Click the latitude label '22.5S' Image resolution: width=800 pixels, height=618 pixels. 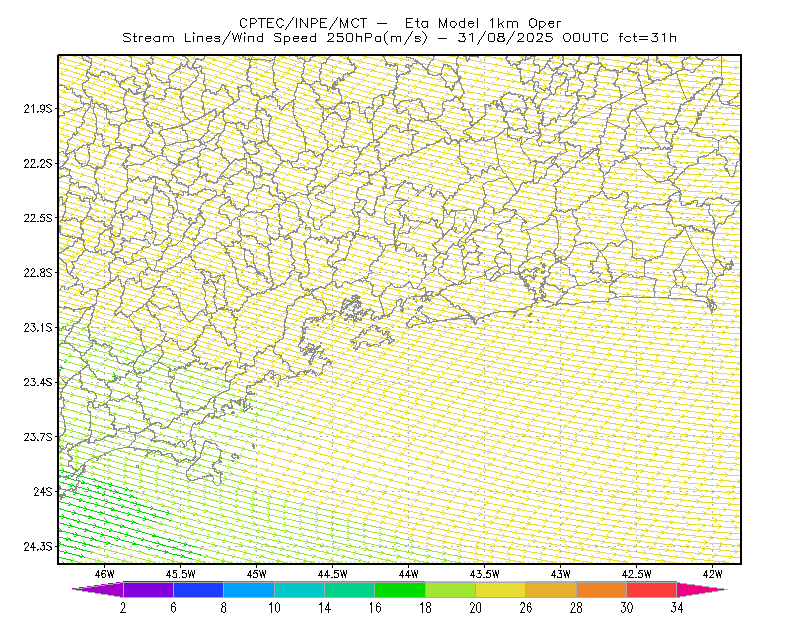click(x=38, y=218)
